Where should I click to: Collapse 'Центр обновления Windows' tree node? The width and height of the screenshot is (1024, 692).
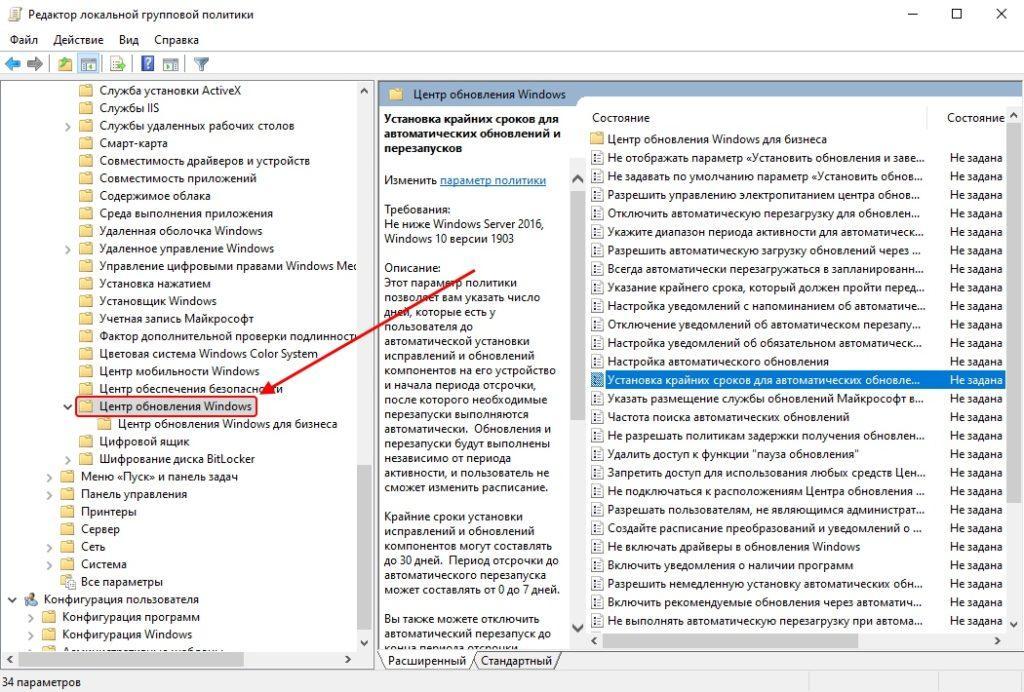(67, 407)
